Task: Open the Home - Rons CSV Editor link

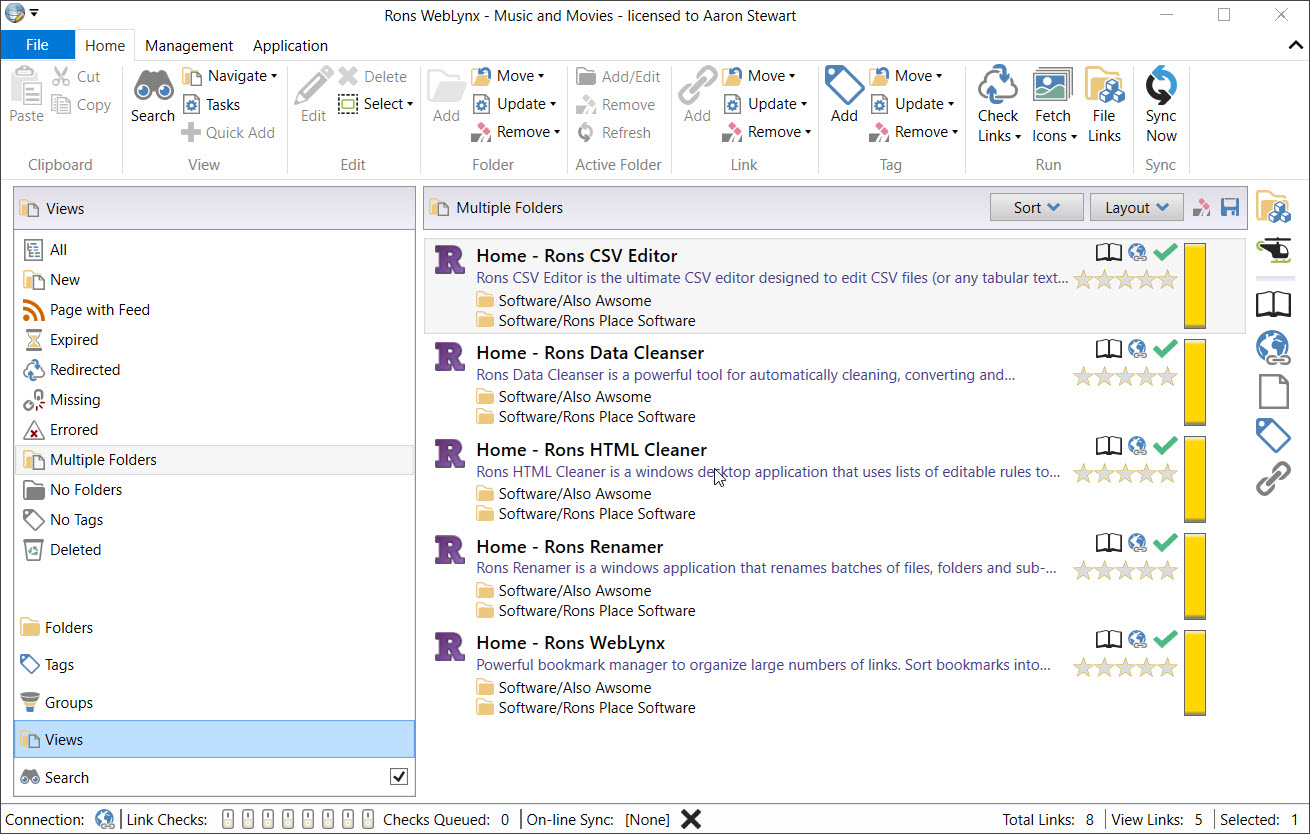Action: 577,256
